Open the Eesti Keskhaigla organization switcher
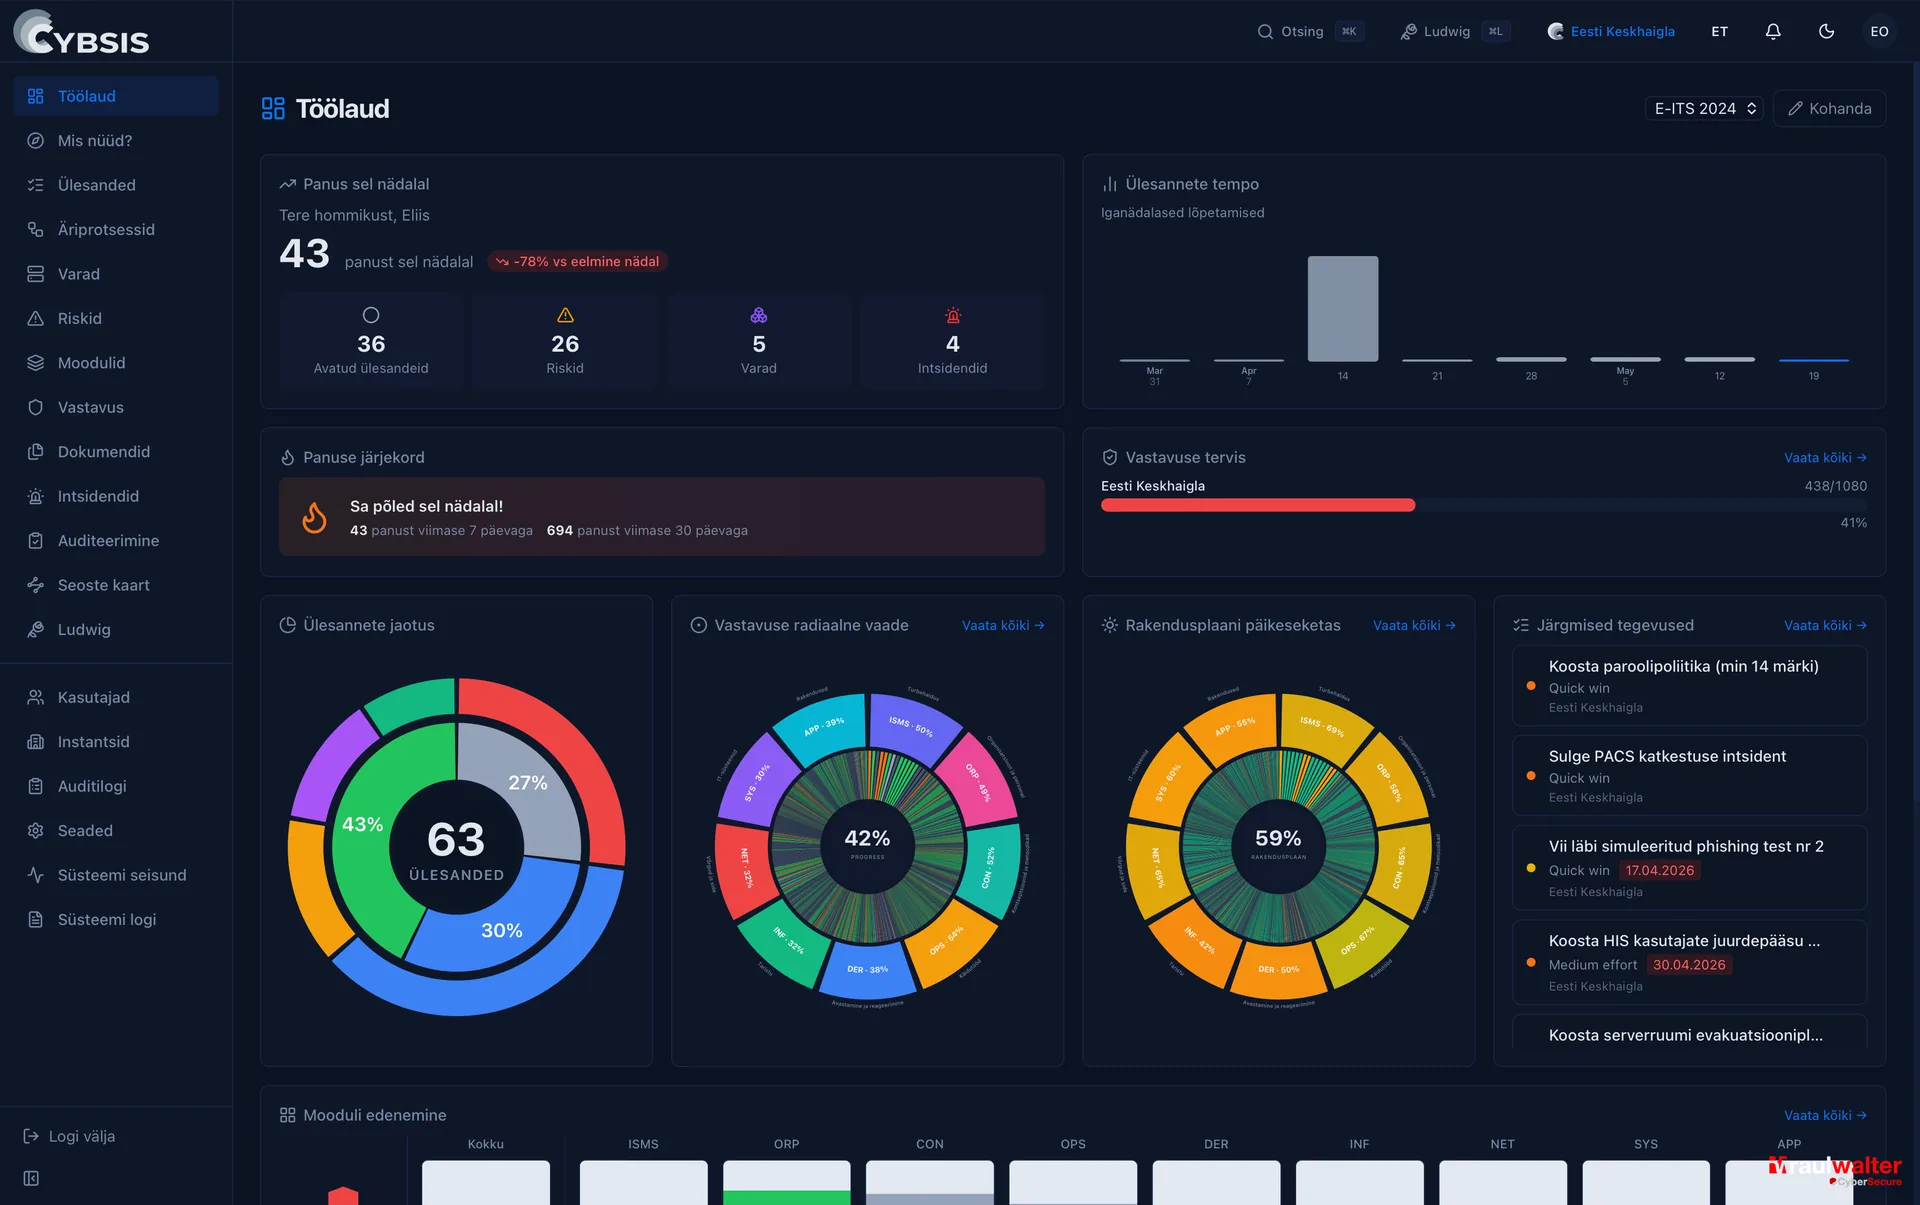1920x1205 pixels. (1611, 31)
